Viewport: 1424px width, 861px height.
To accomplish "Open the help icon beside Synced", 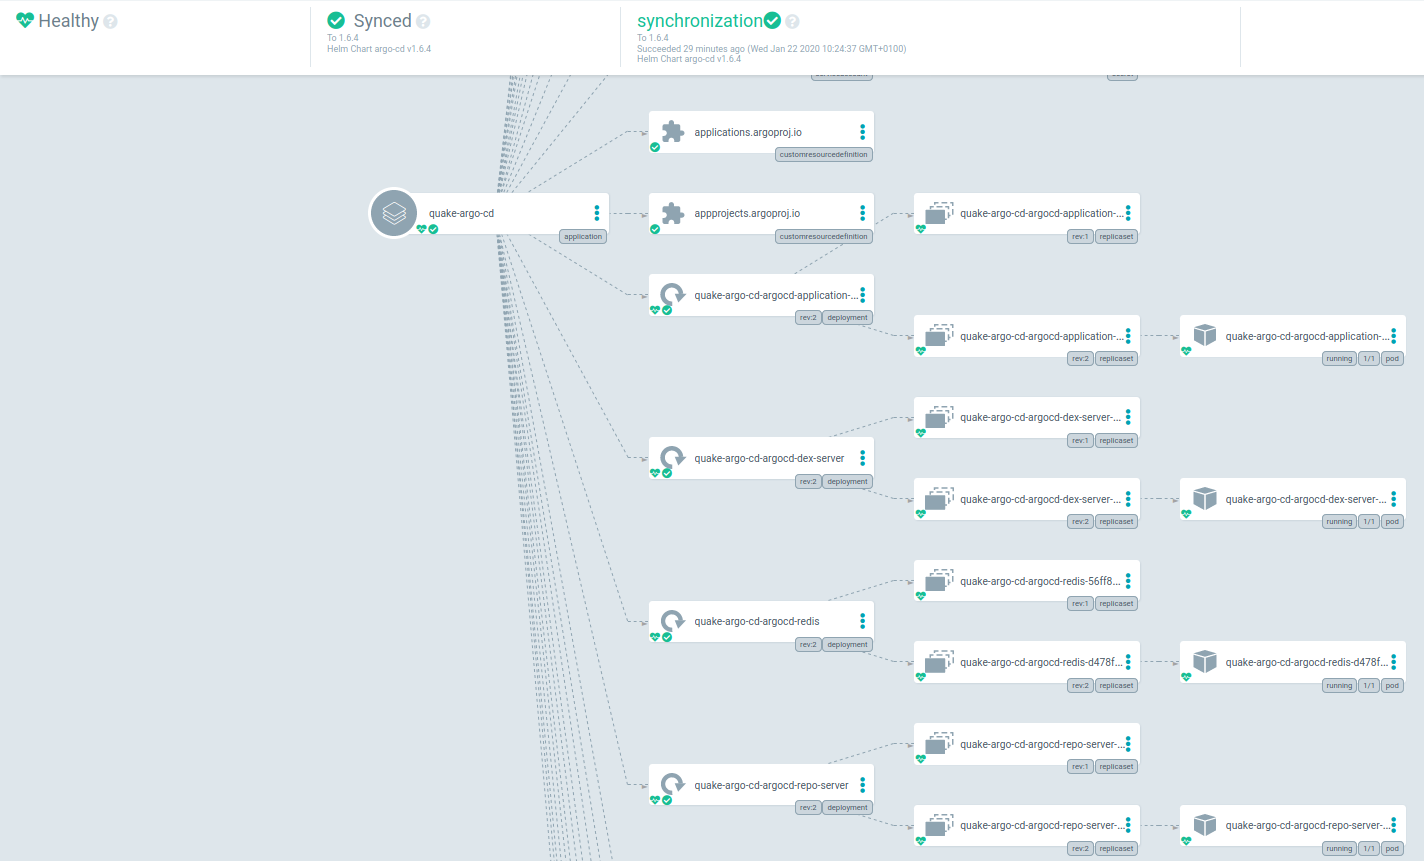I will (x=423, y=22).
